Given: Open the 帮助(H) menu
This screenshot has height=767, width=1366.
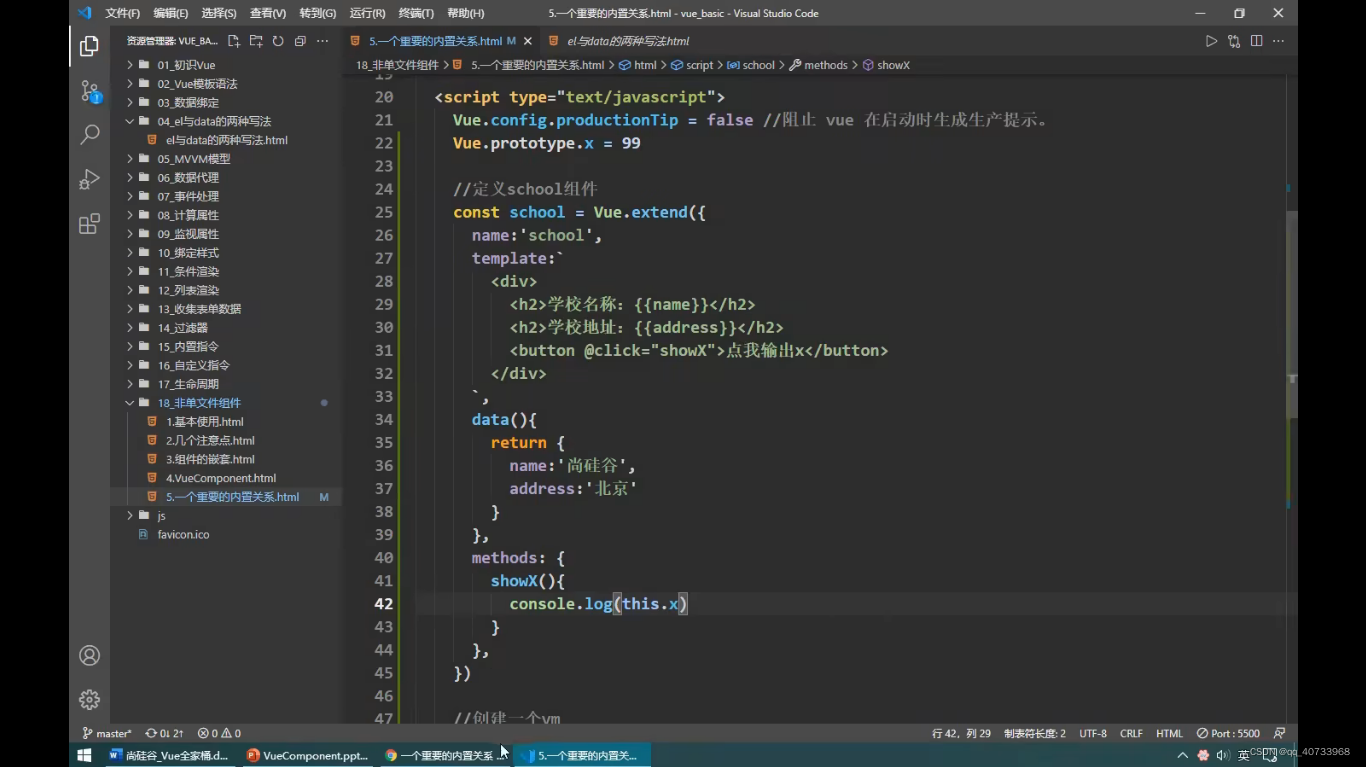Looking at the screenshot, I should click(x=465, y=13).
